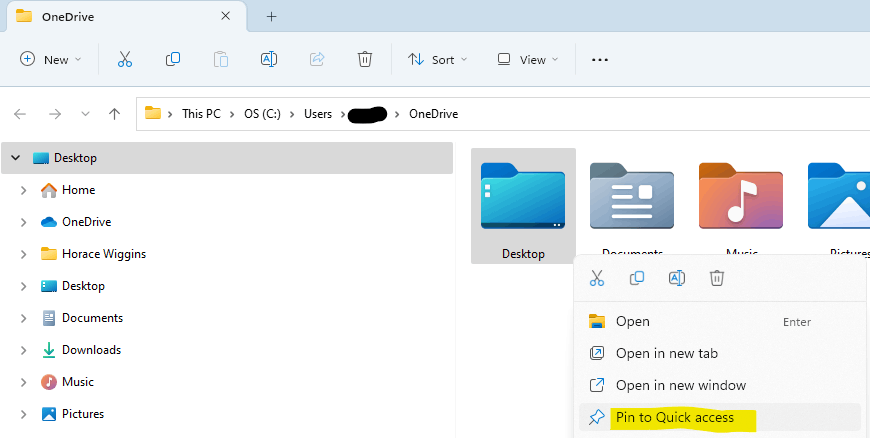870x438 pixels.
Task: Click the Delete trash icon in the toolbar
Action: [365, 59]
